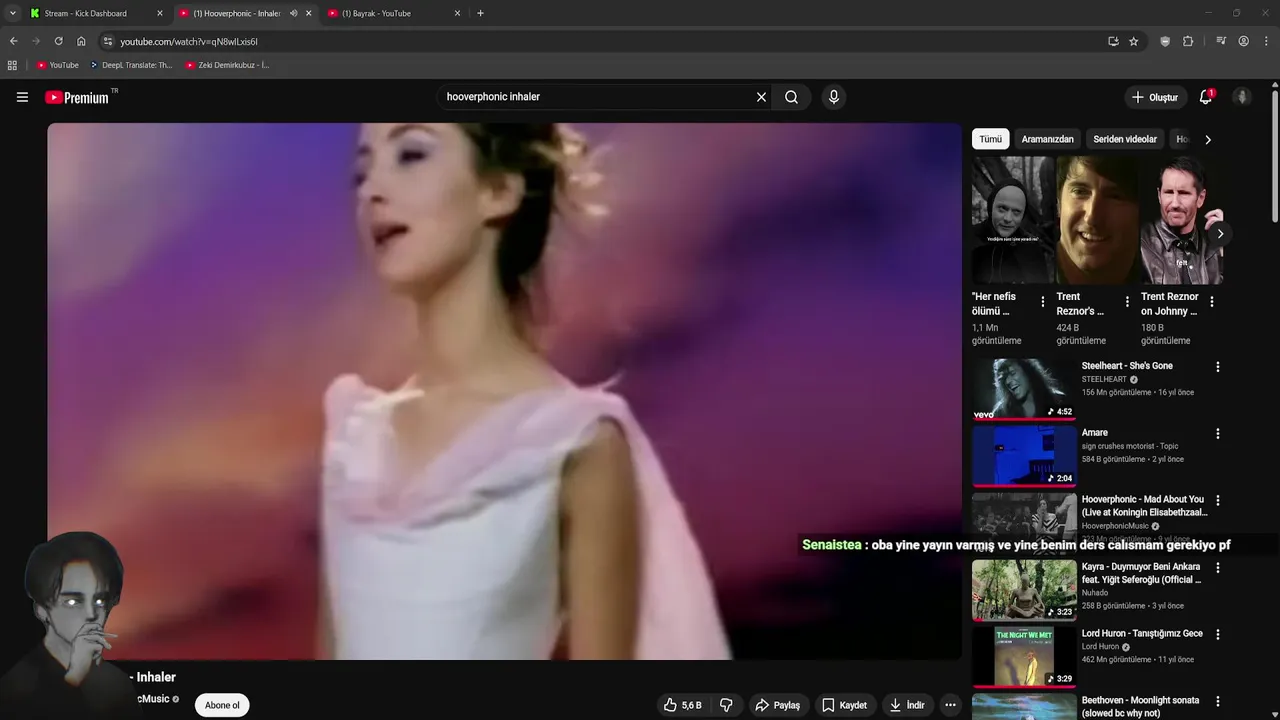Open options for Beethoven Moonlight sonata
This screenshot has width=1280, height=720.
[1217, 701]
